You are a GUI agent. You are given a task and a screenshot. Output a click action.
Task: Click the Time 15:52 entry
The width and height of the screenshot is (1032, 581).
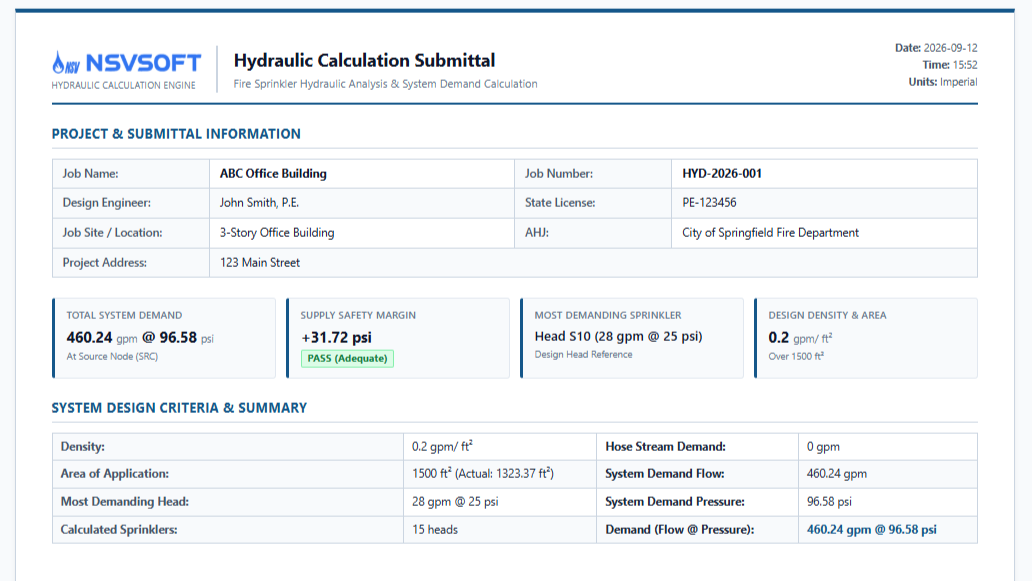(950, 65)
